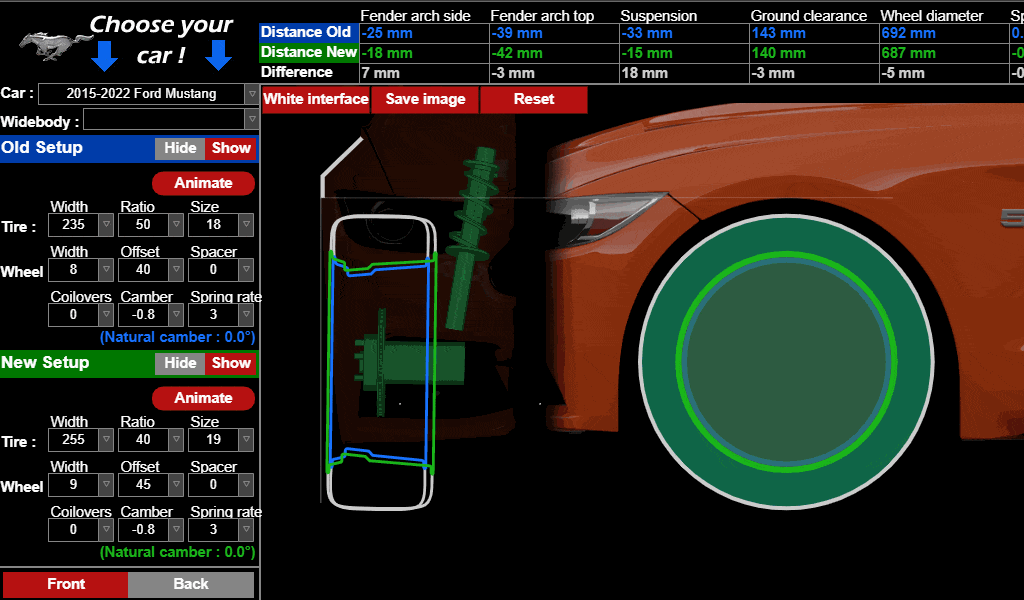Switch to White interface
This screenshot has height=600, width=1024.
(x=315, y=99)
